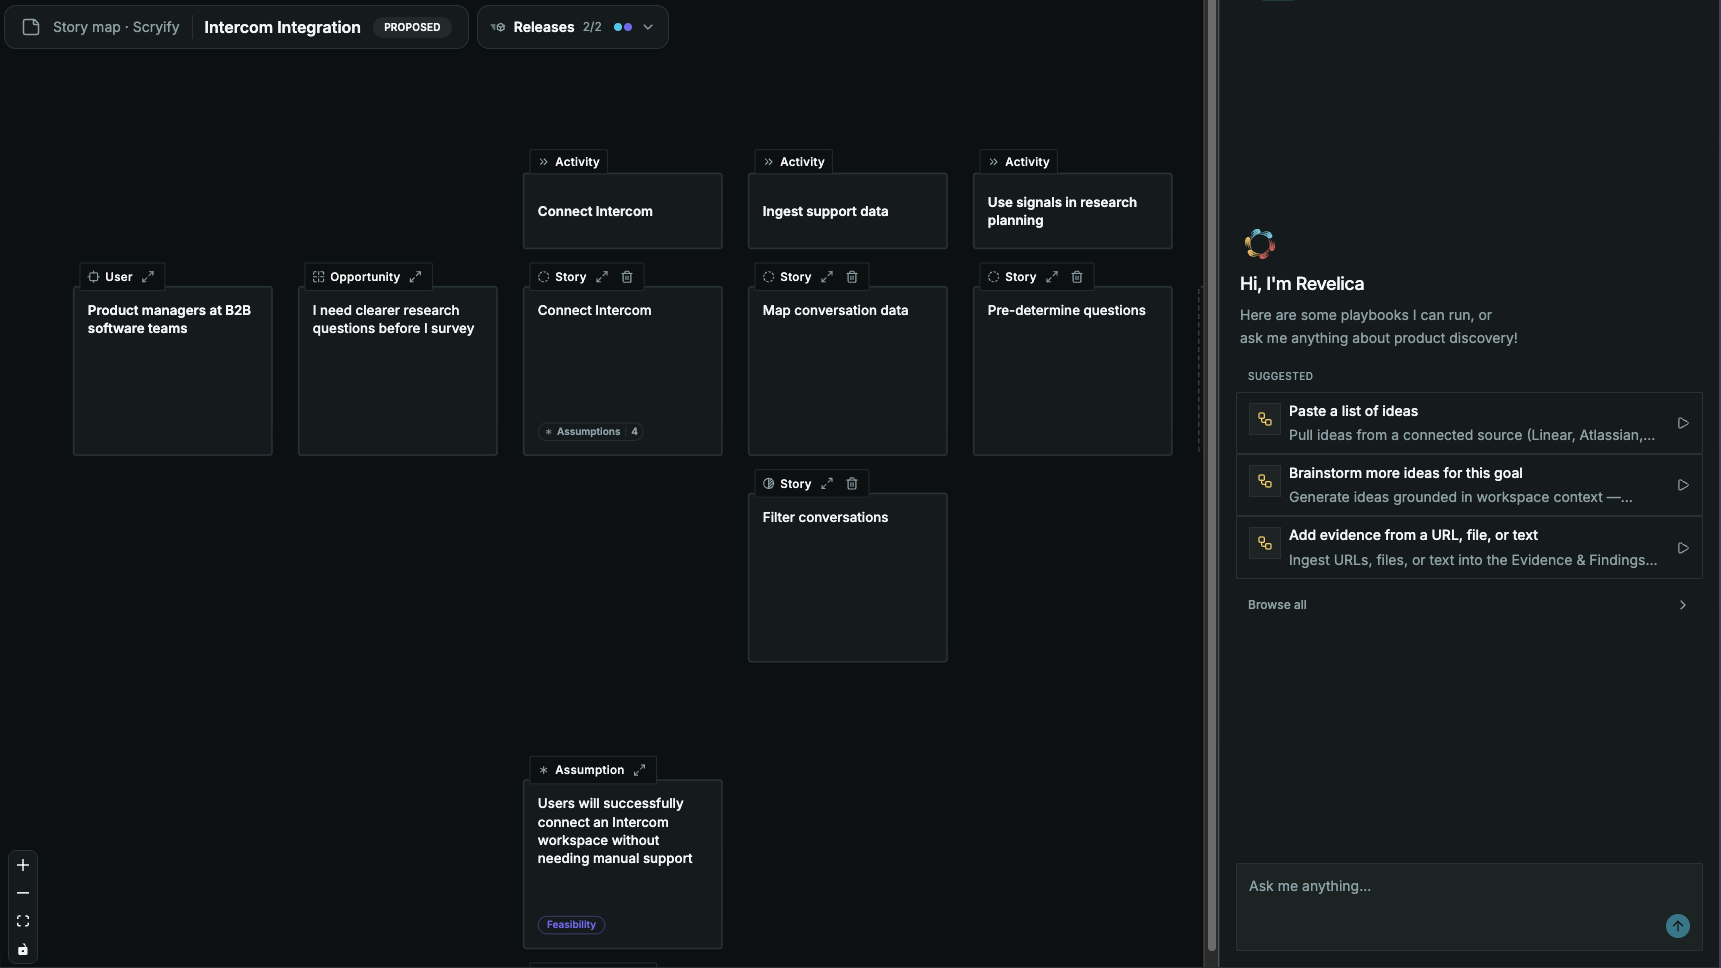Toggle the canvas lock
Viewport: 1721px width, 968px height.
[x=23, y=950]
